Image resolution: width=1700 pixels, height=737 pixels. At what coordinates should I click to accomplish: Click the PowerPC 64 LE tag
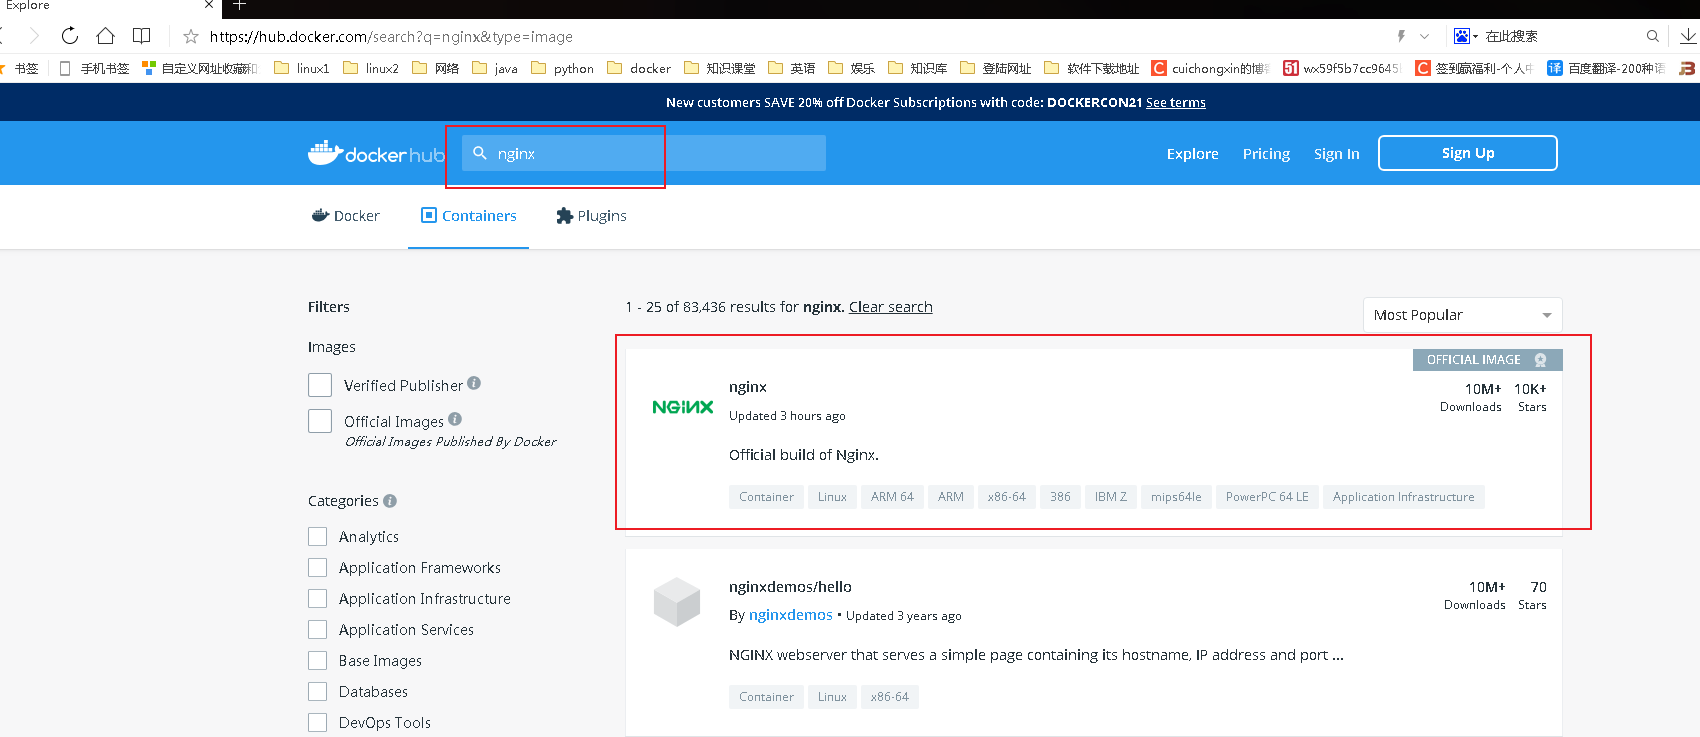click(x=1267, y=497)
